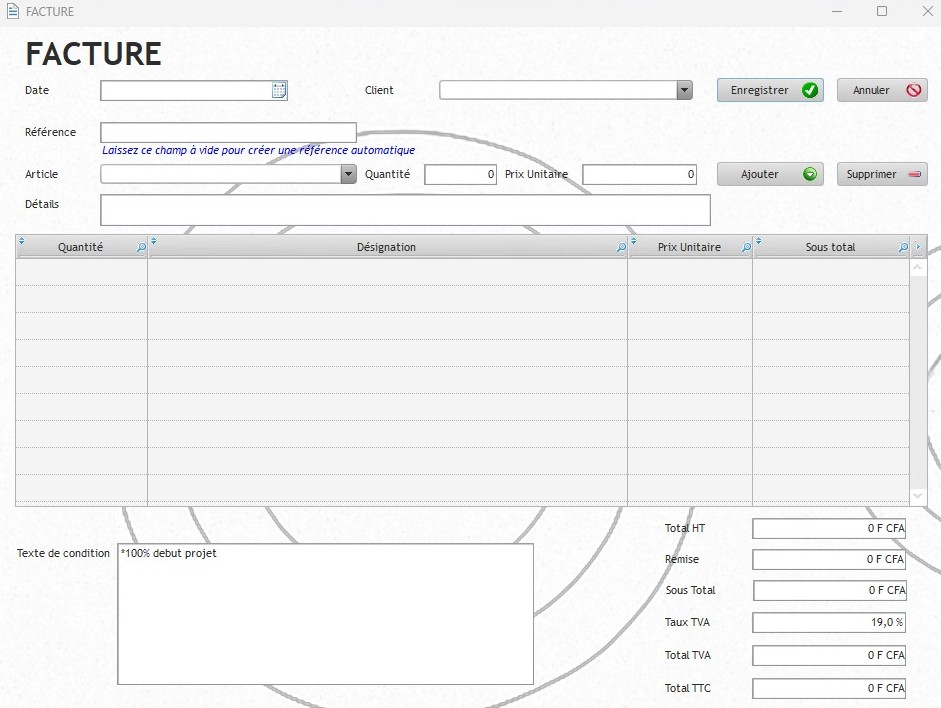
Task: Click in the Référence input field
Action: pyautogui.click(x=228, y=133)
